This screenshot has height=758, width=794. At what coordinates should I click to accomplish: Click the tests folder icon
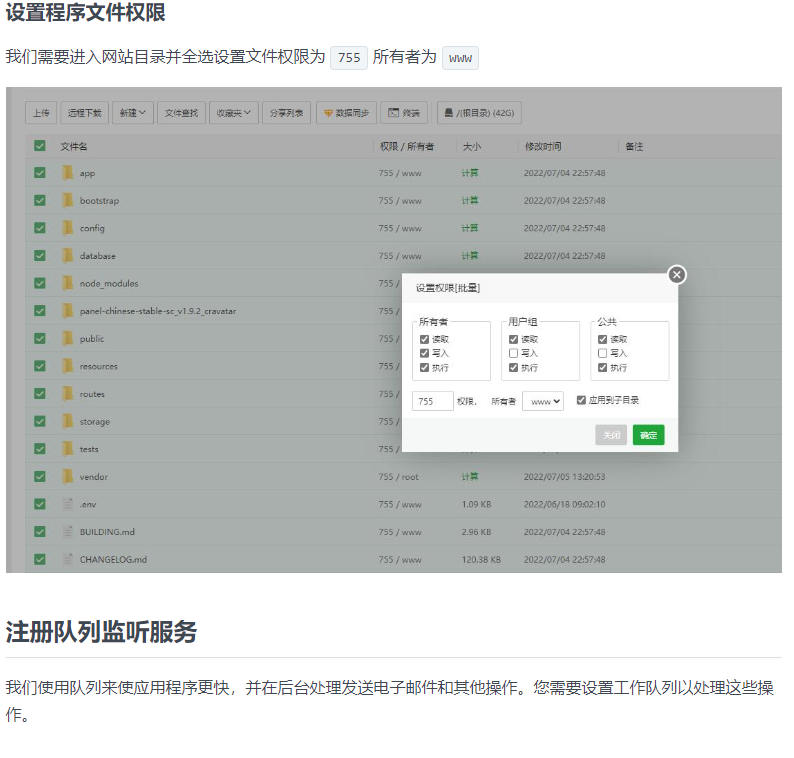click(x=67, y=449)
